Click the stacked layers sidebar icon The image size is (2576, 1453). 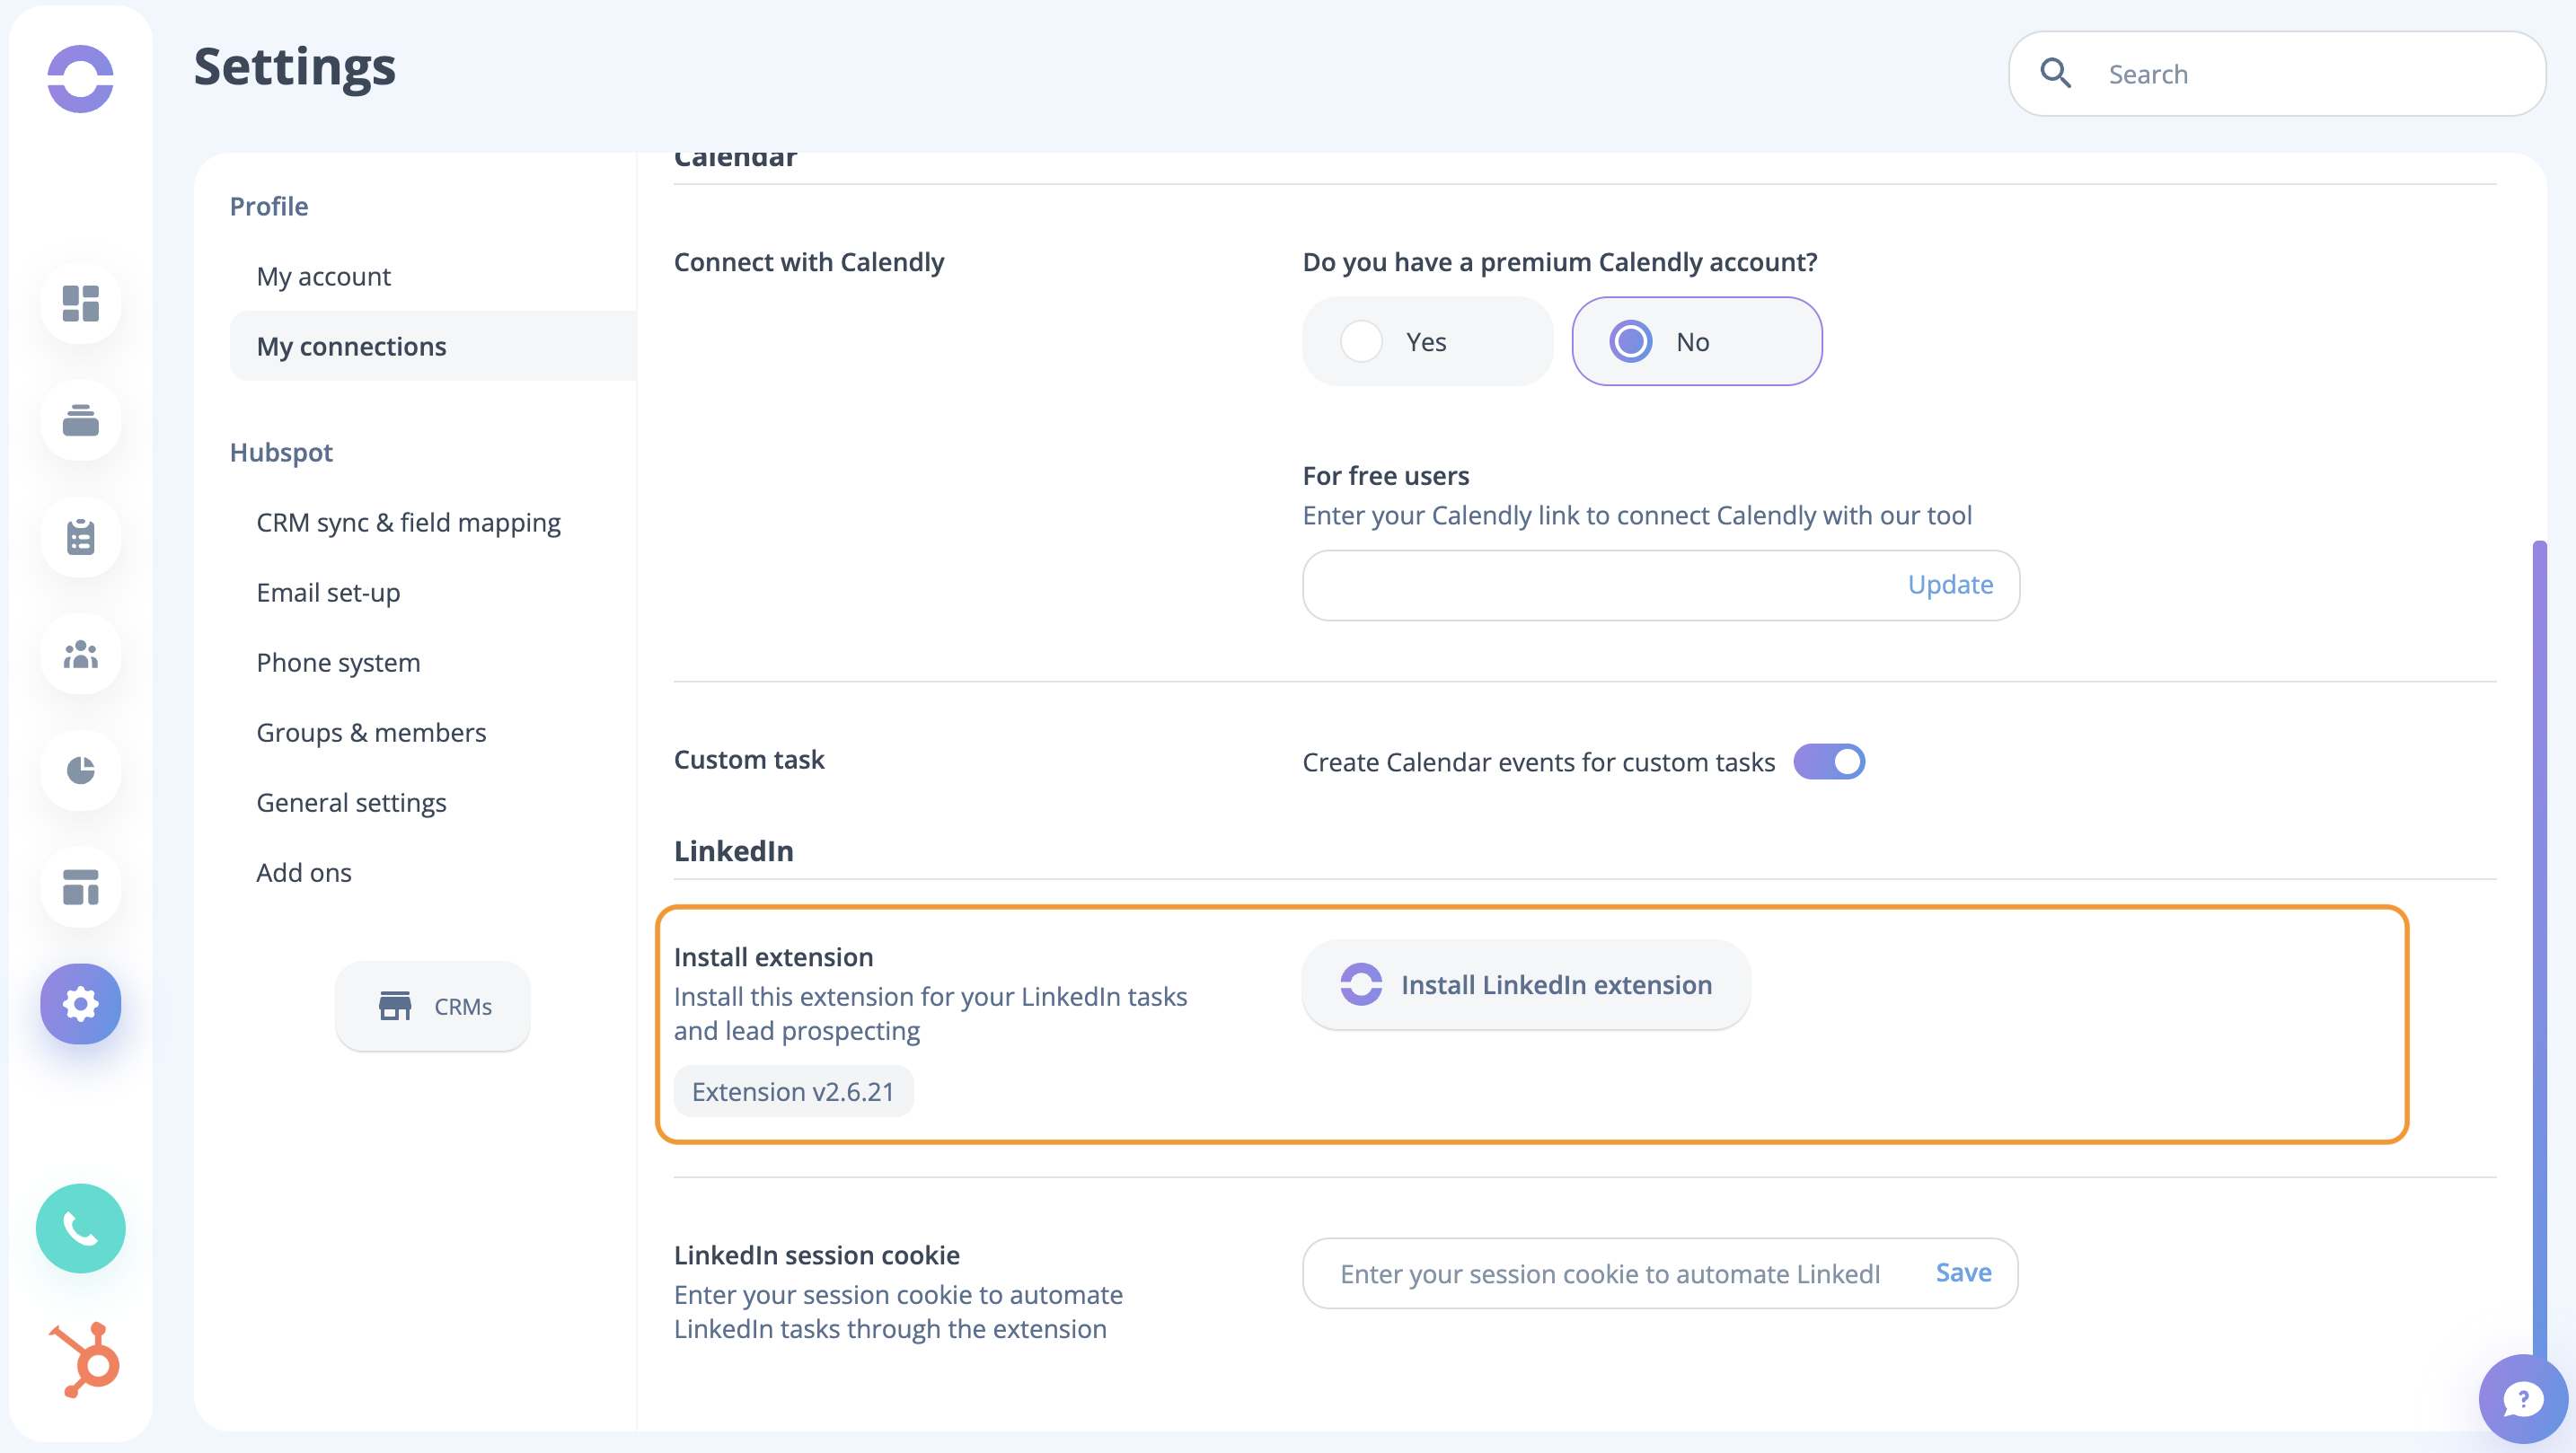[x=80, y=420]
